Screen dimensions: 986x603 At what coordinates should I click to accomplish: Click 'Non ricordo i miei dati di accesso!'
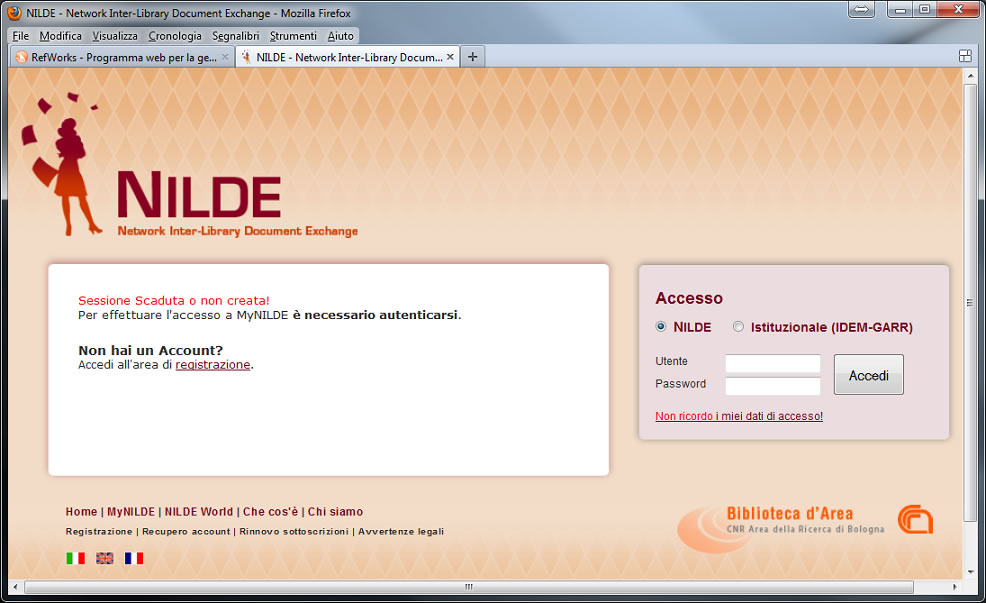click(x=739, y=416)
